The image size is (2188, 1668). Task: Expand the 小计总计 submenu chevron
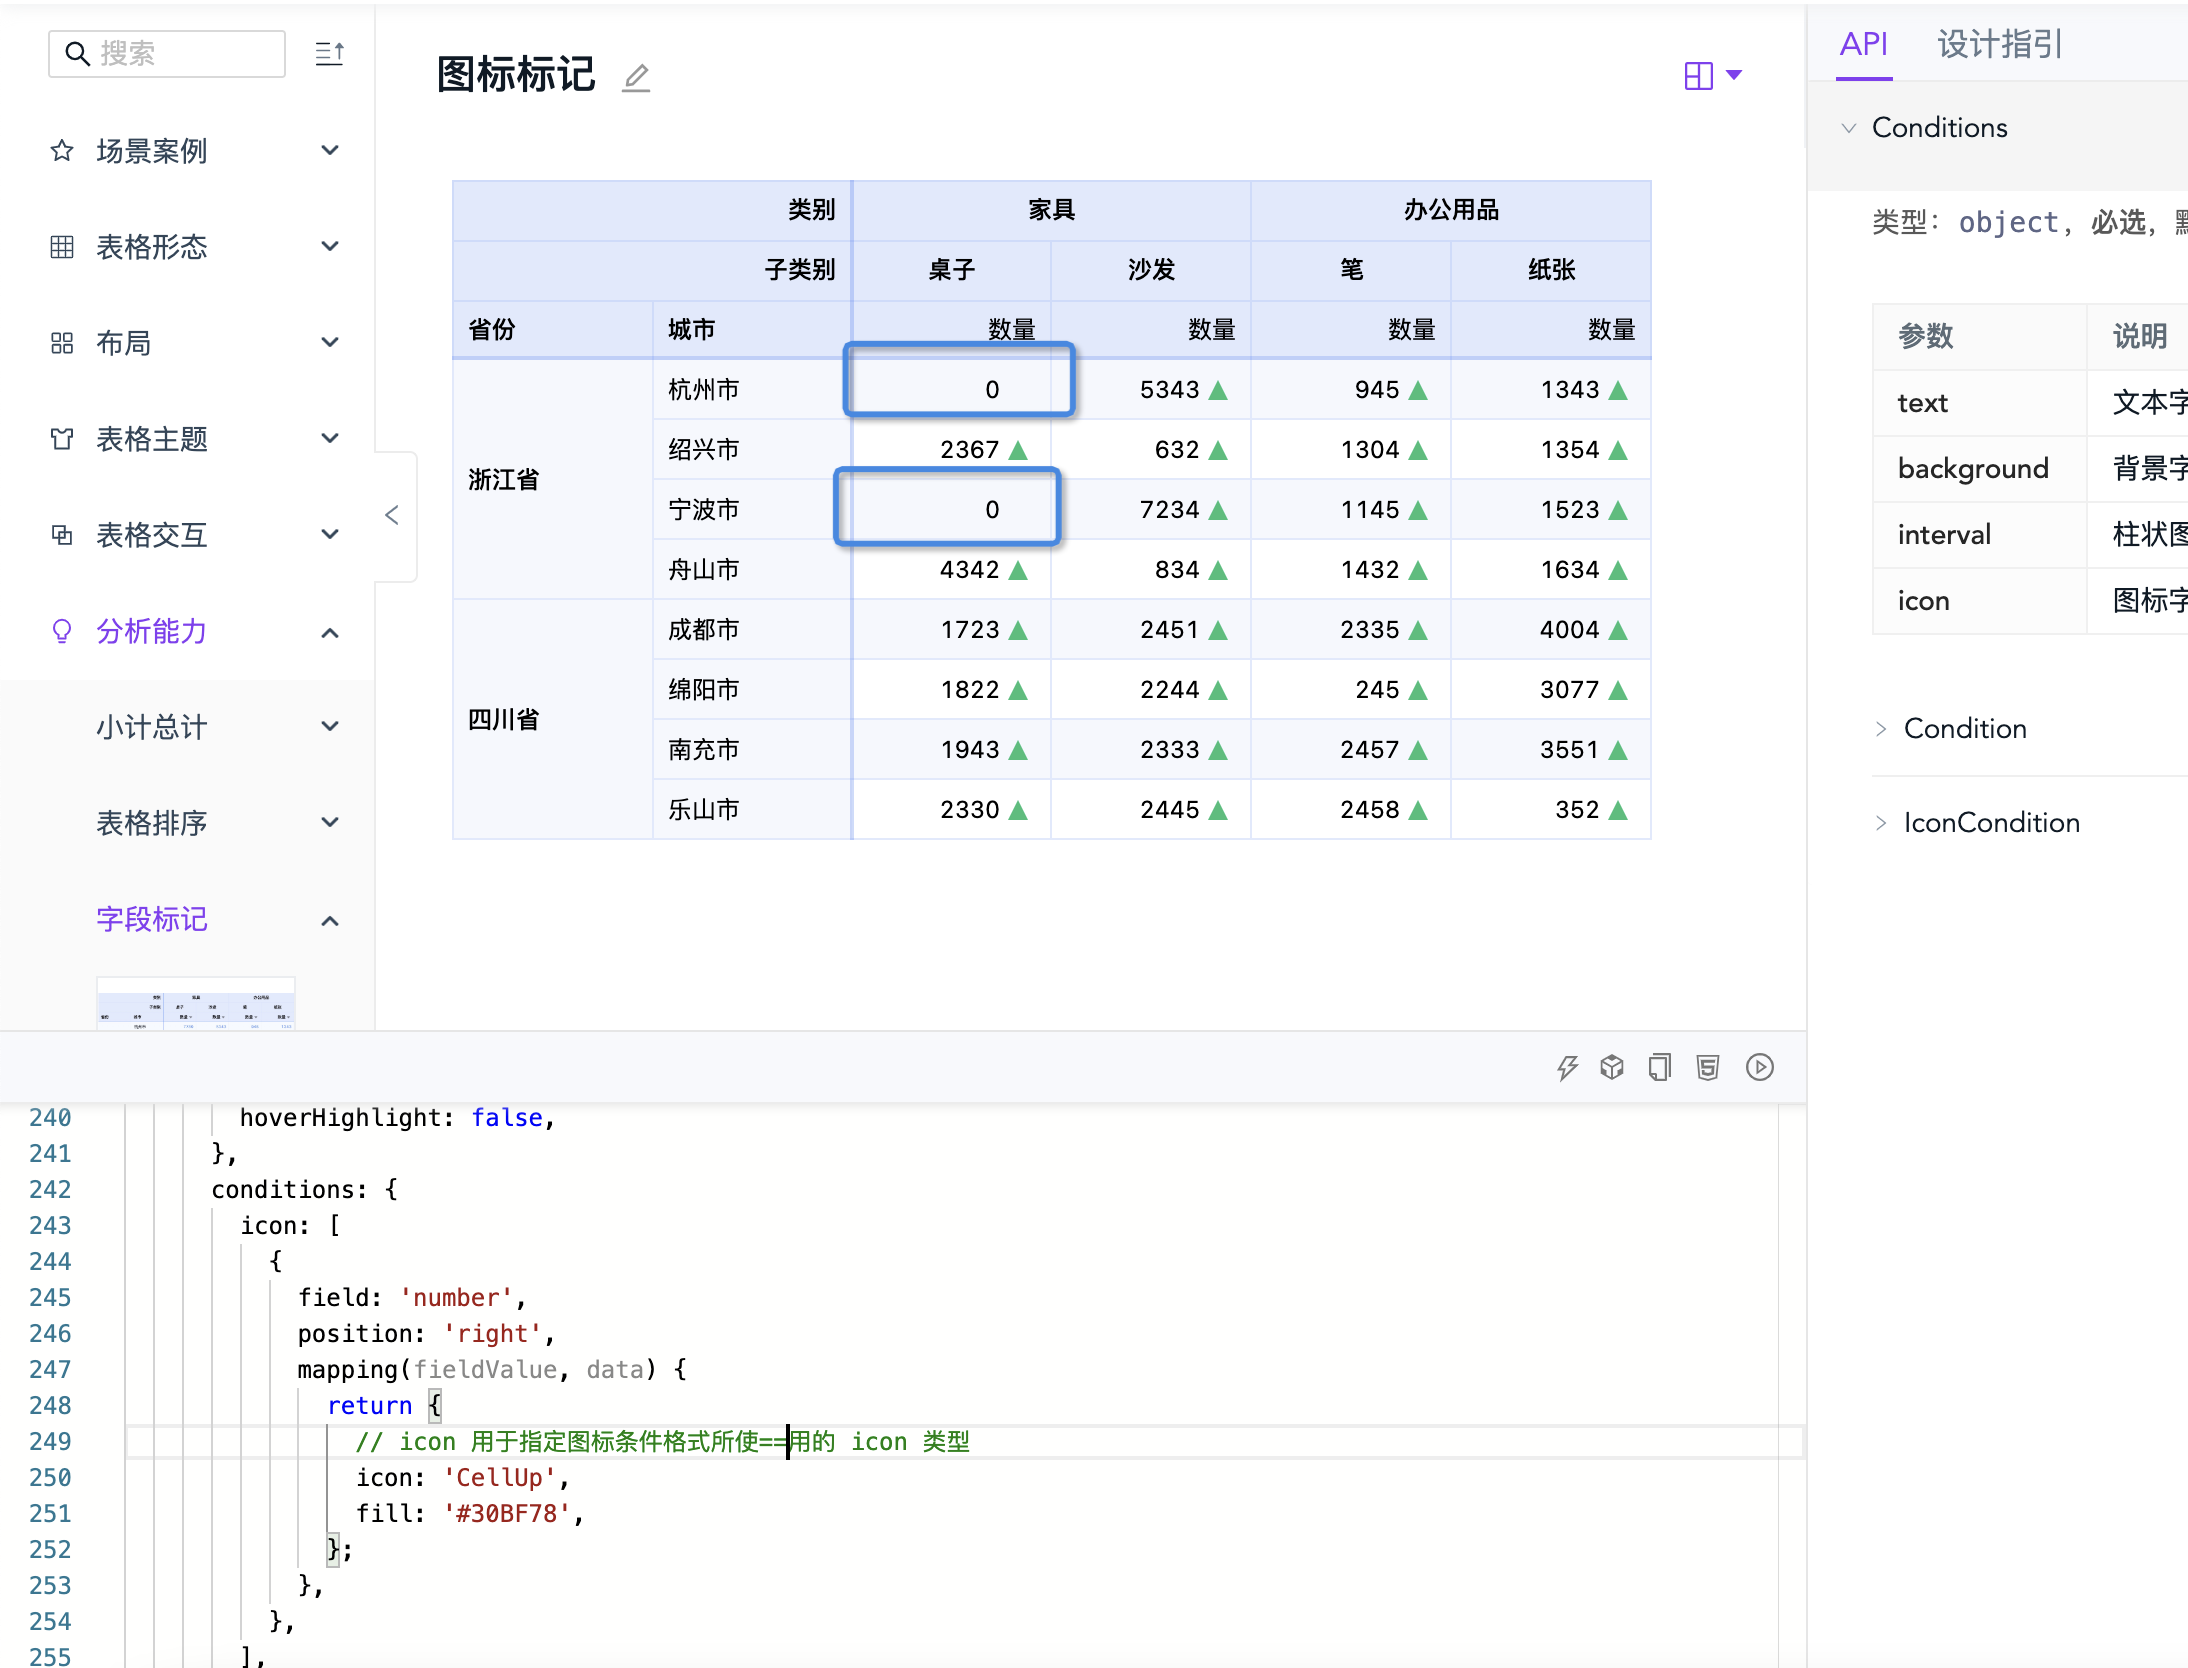pyautogui.click(x=330, y=727)
